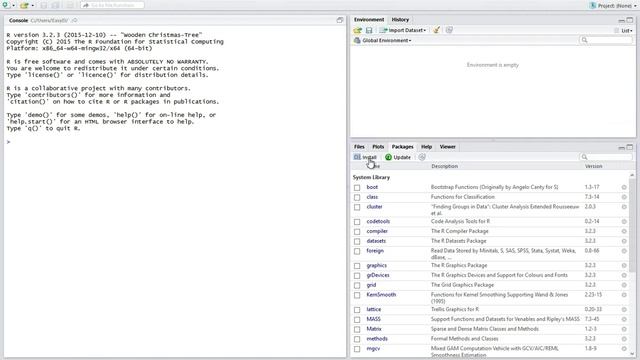
Task: Maximize the Console pane
Action: click(x=340, y=20)
